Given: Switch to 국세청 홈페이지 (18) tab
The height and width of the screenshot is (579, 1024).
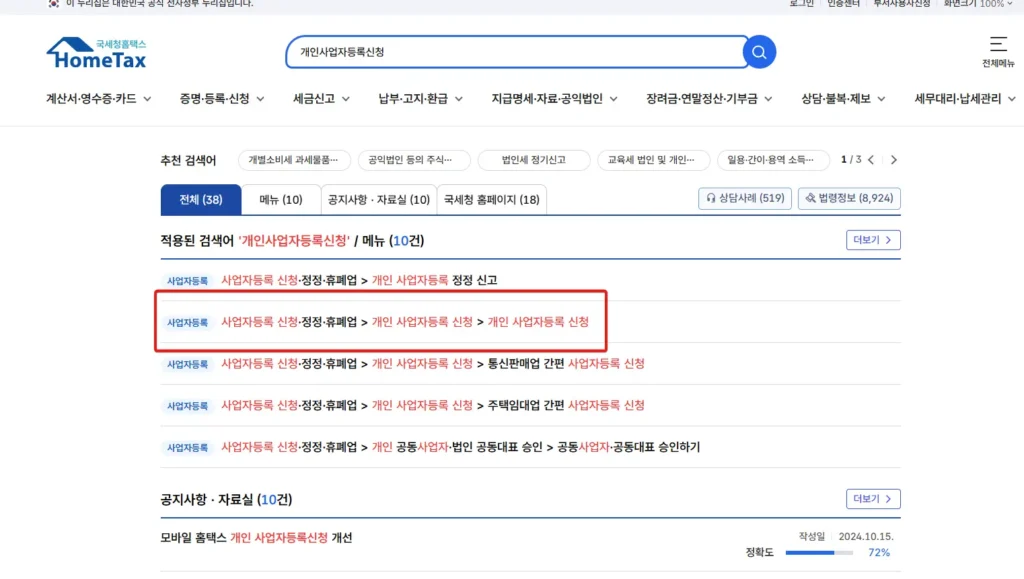Looking at the screenshot, I should coord(492,200).
